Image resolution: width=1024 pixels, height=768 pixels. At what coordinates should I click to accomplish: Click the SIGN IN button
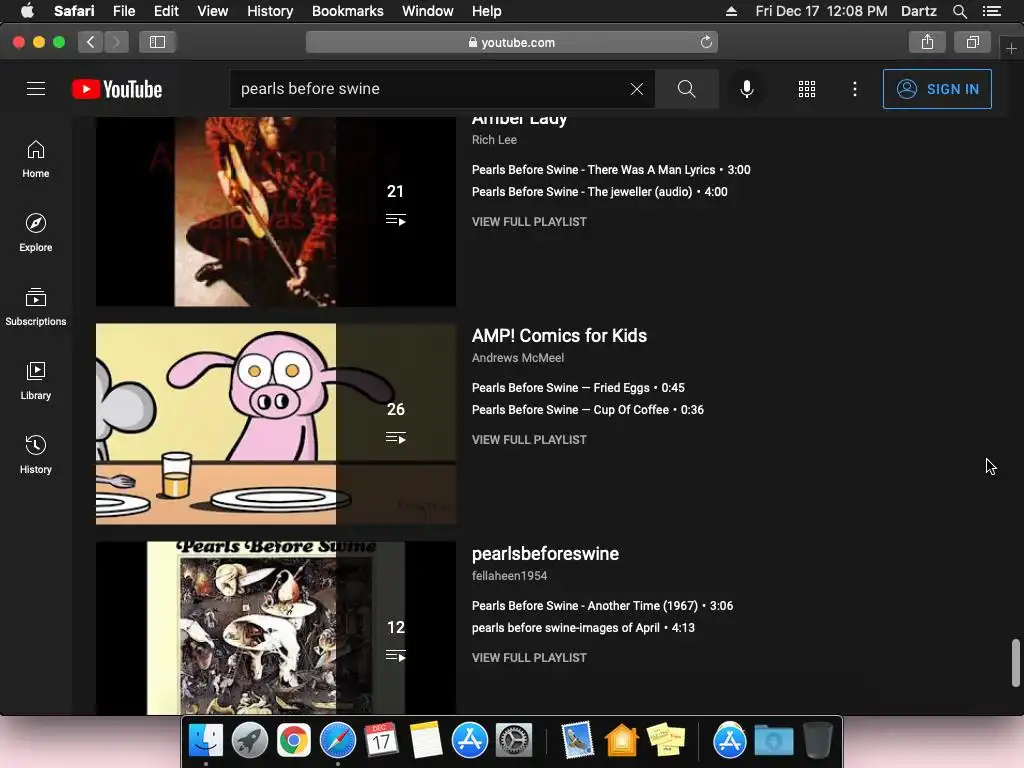(937, 89)
